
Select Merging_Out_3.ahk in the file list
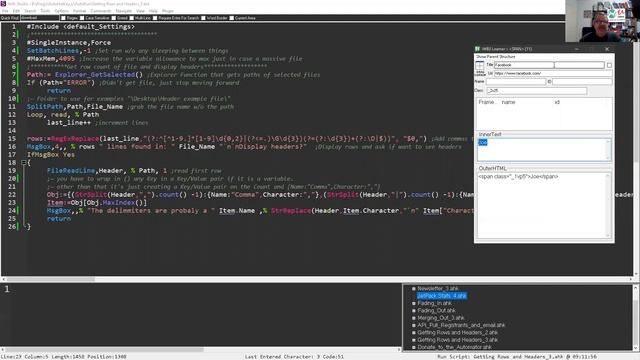440,318
